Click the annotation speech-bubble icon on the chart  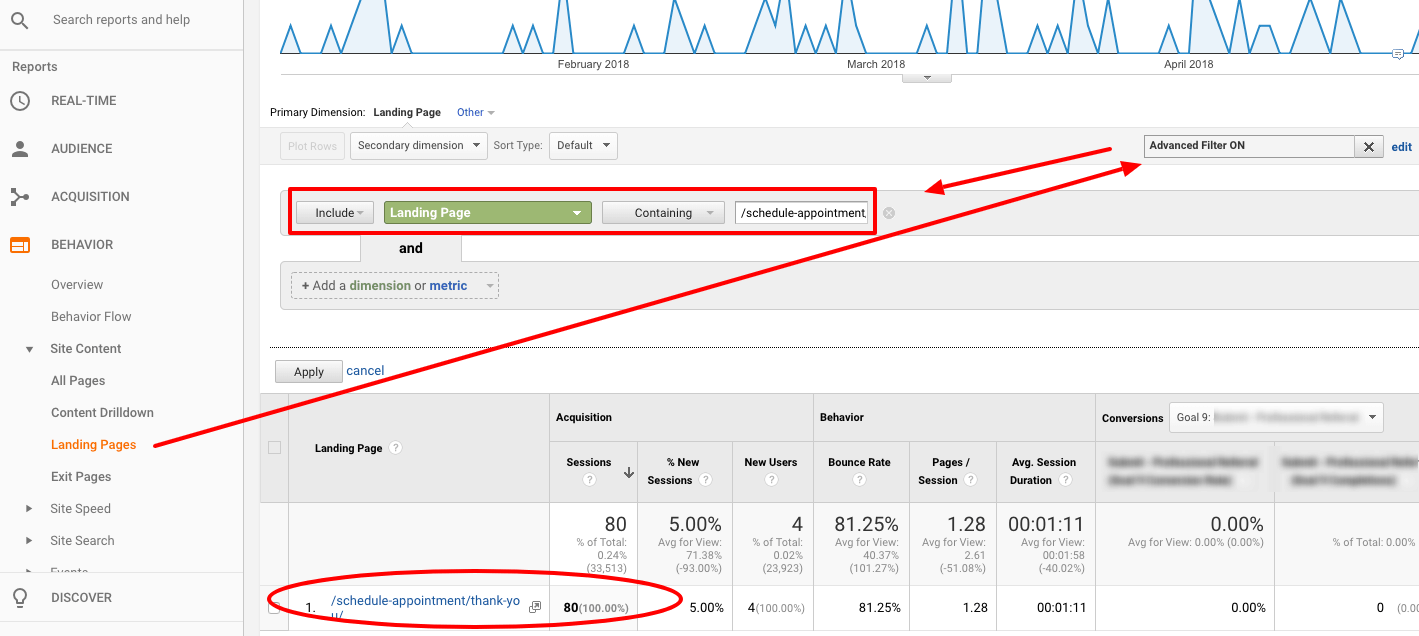click(x=1398, y=54)
